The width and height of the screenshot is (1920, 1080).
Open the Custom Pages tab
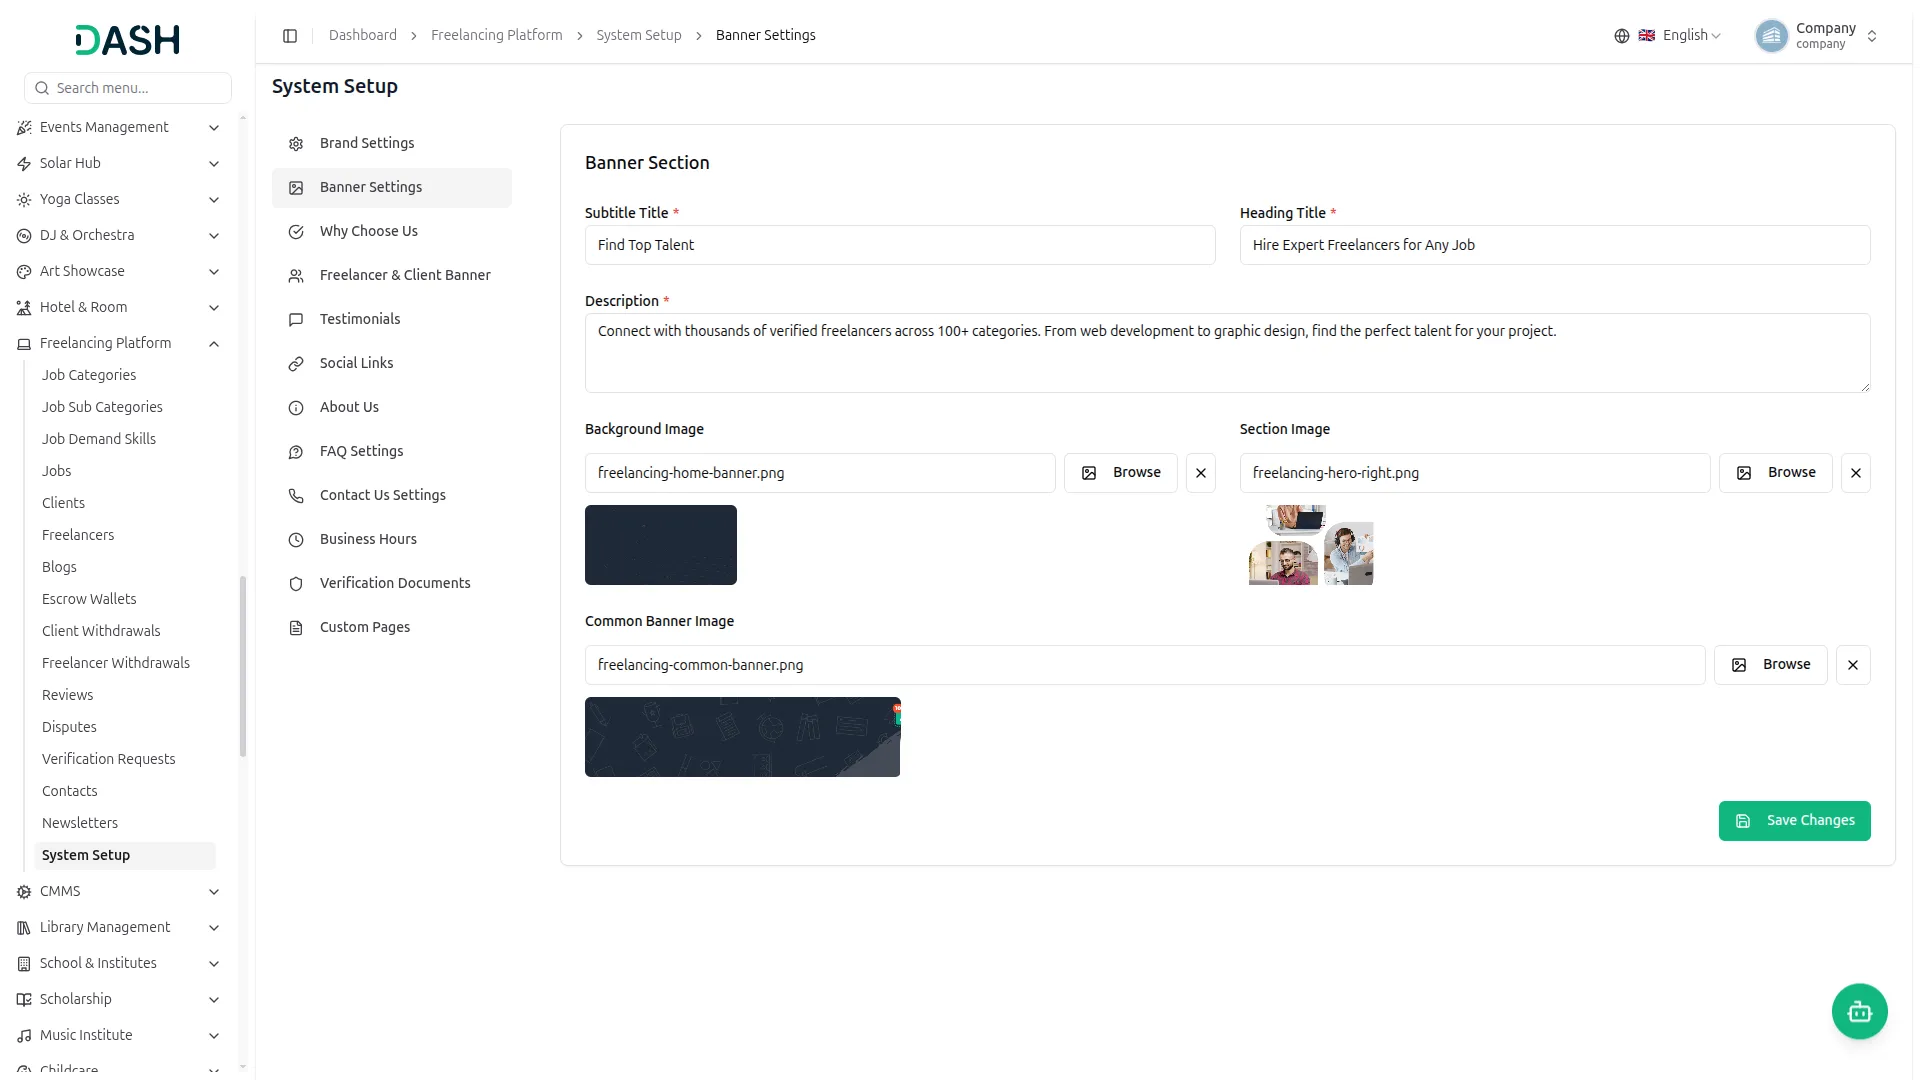click(x=392, y=628)
